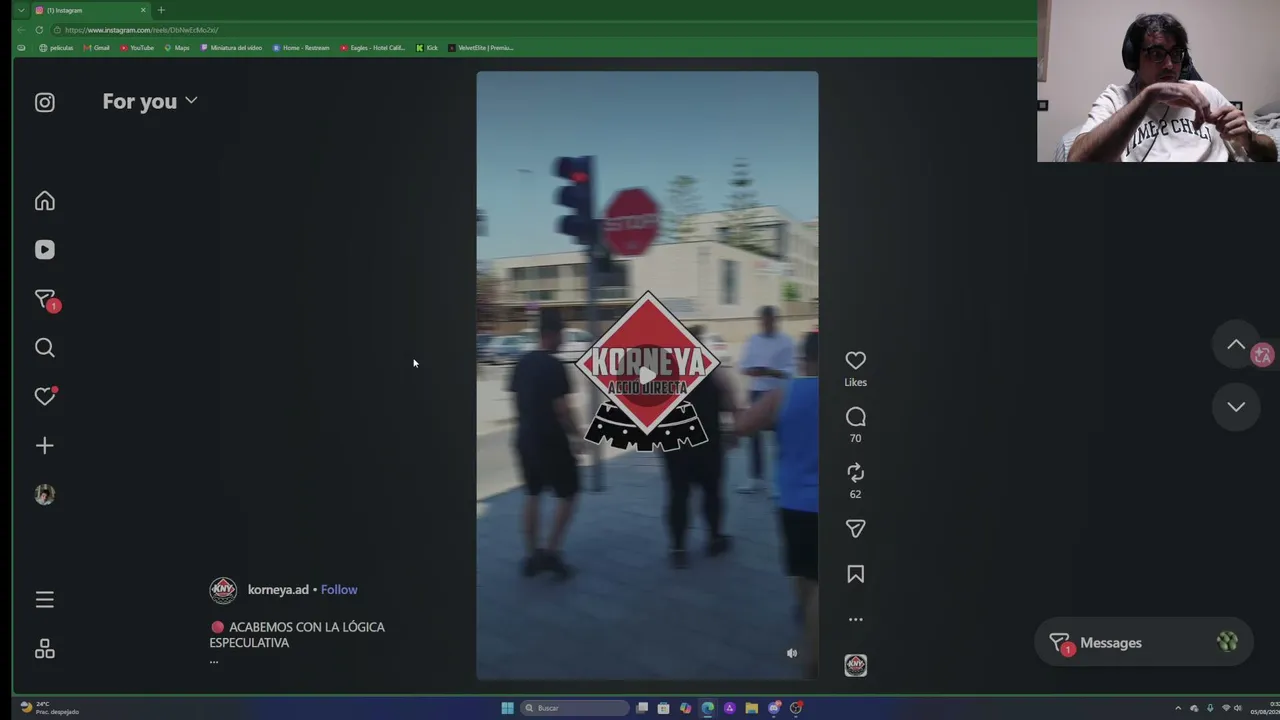Viewport: 1280px width, 720px height.
Task: Go to previous reel with up arrow
Action: pyautogui.click(x=1236, y=345)
